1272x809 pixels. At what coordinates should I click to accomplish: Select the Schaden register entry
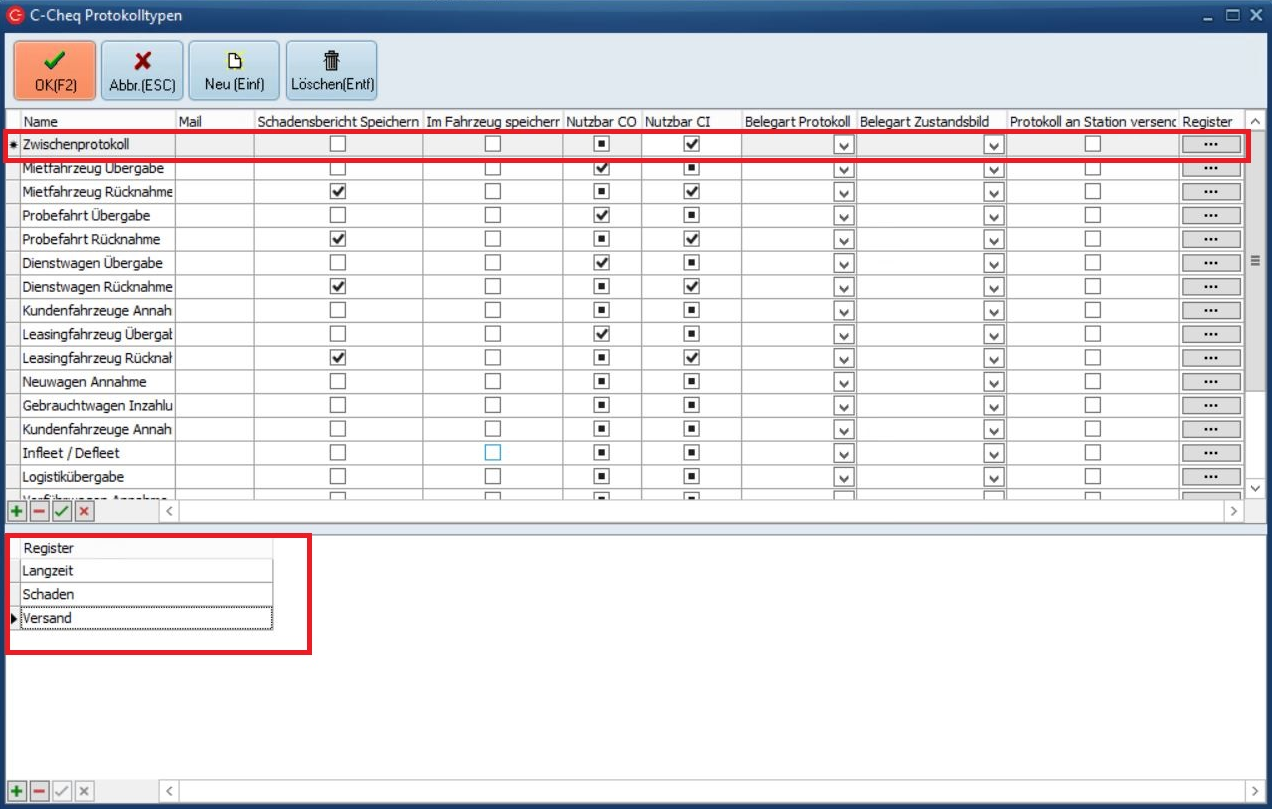[x=140, y=594]
